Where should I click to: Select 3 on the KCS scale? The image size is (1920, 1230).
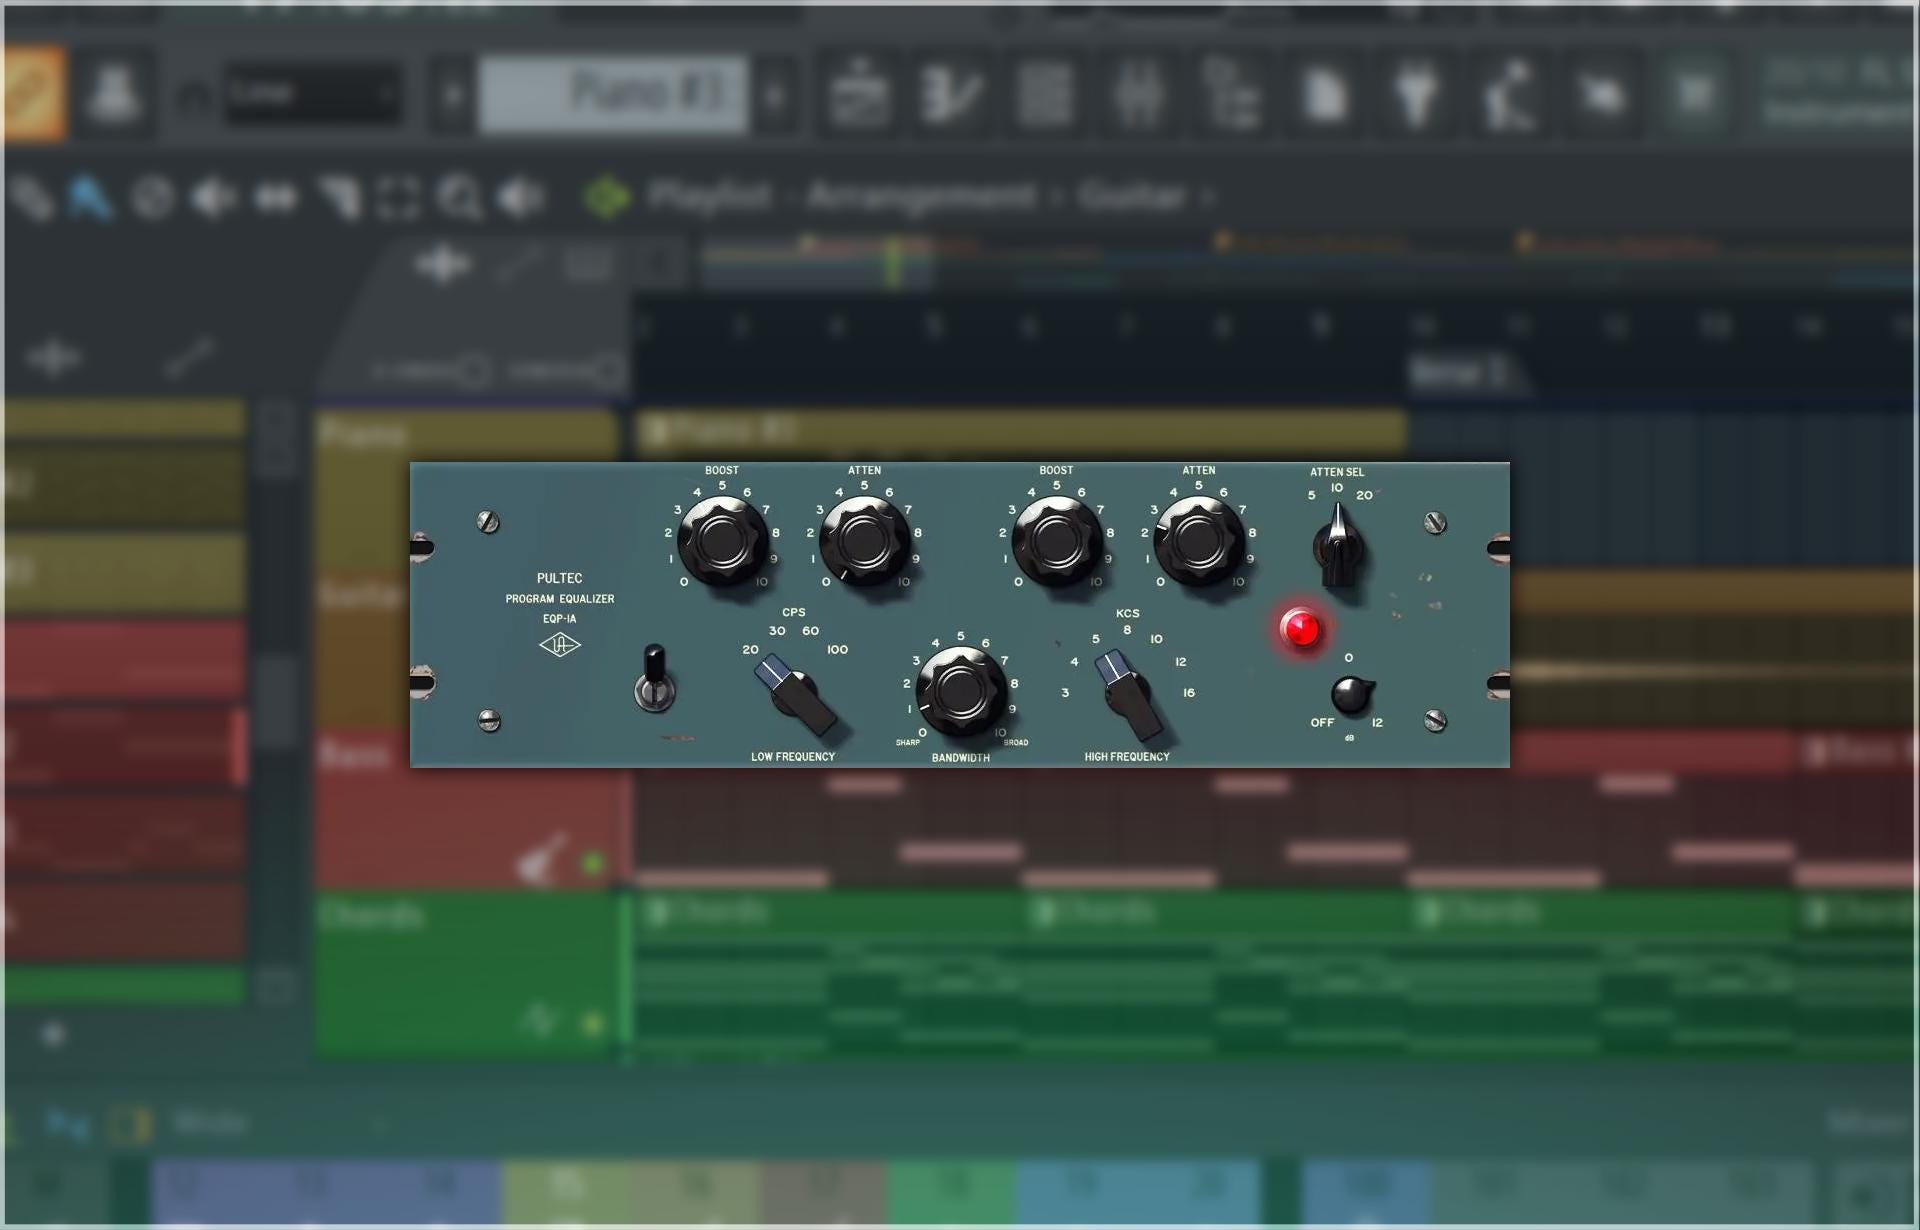pos(1065,693)
